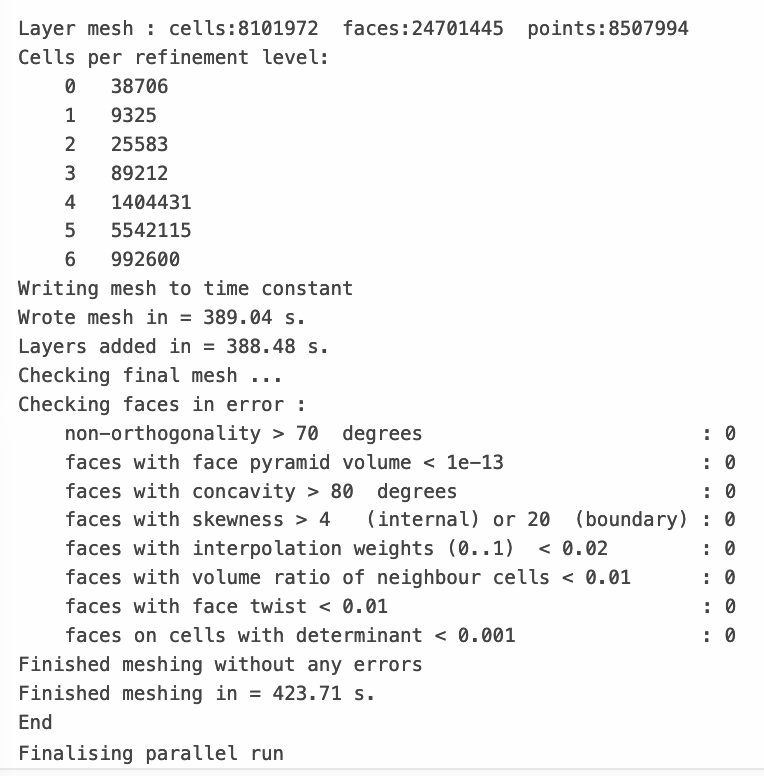Click 'Checking final mesh ...' text
Screen dimensions: 764x776
pos(150,375)
